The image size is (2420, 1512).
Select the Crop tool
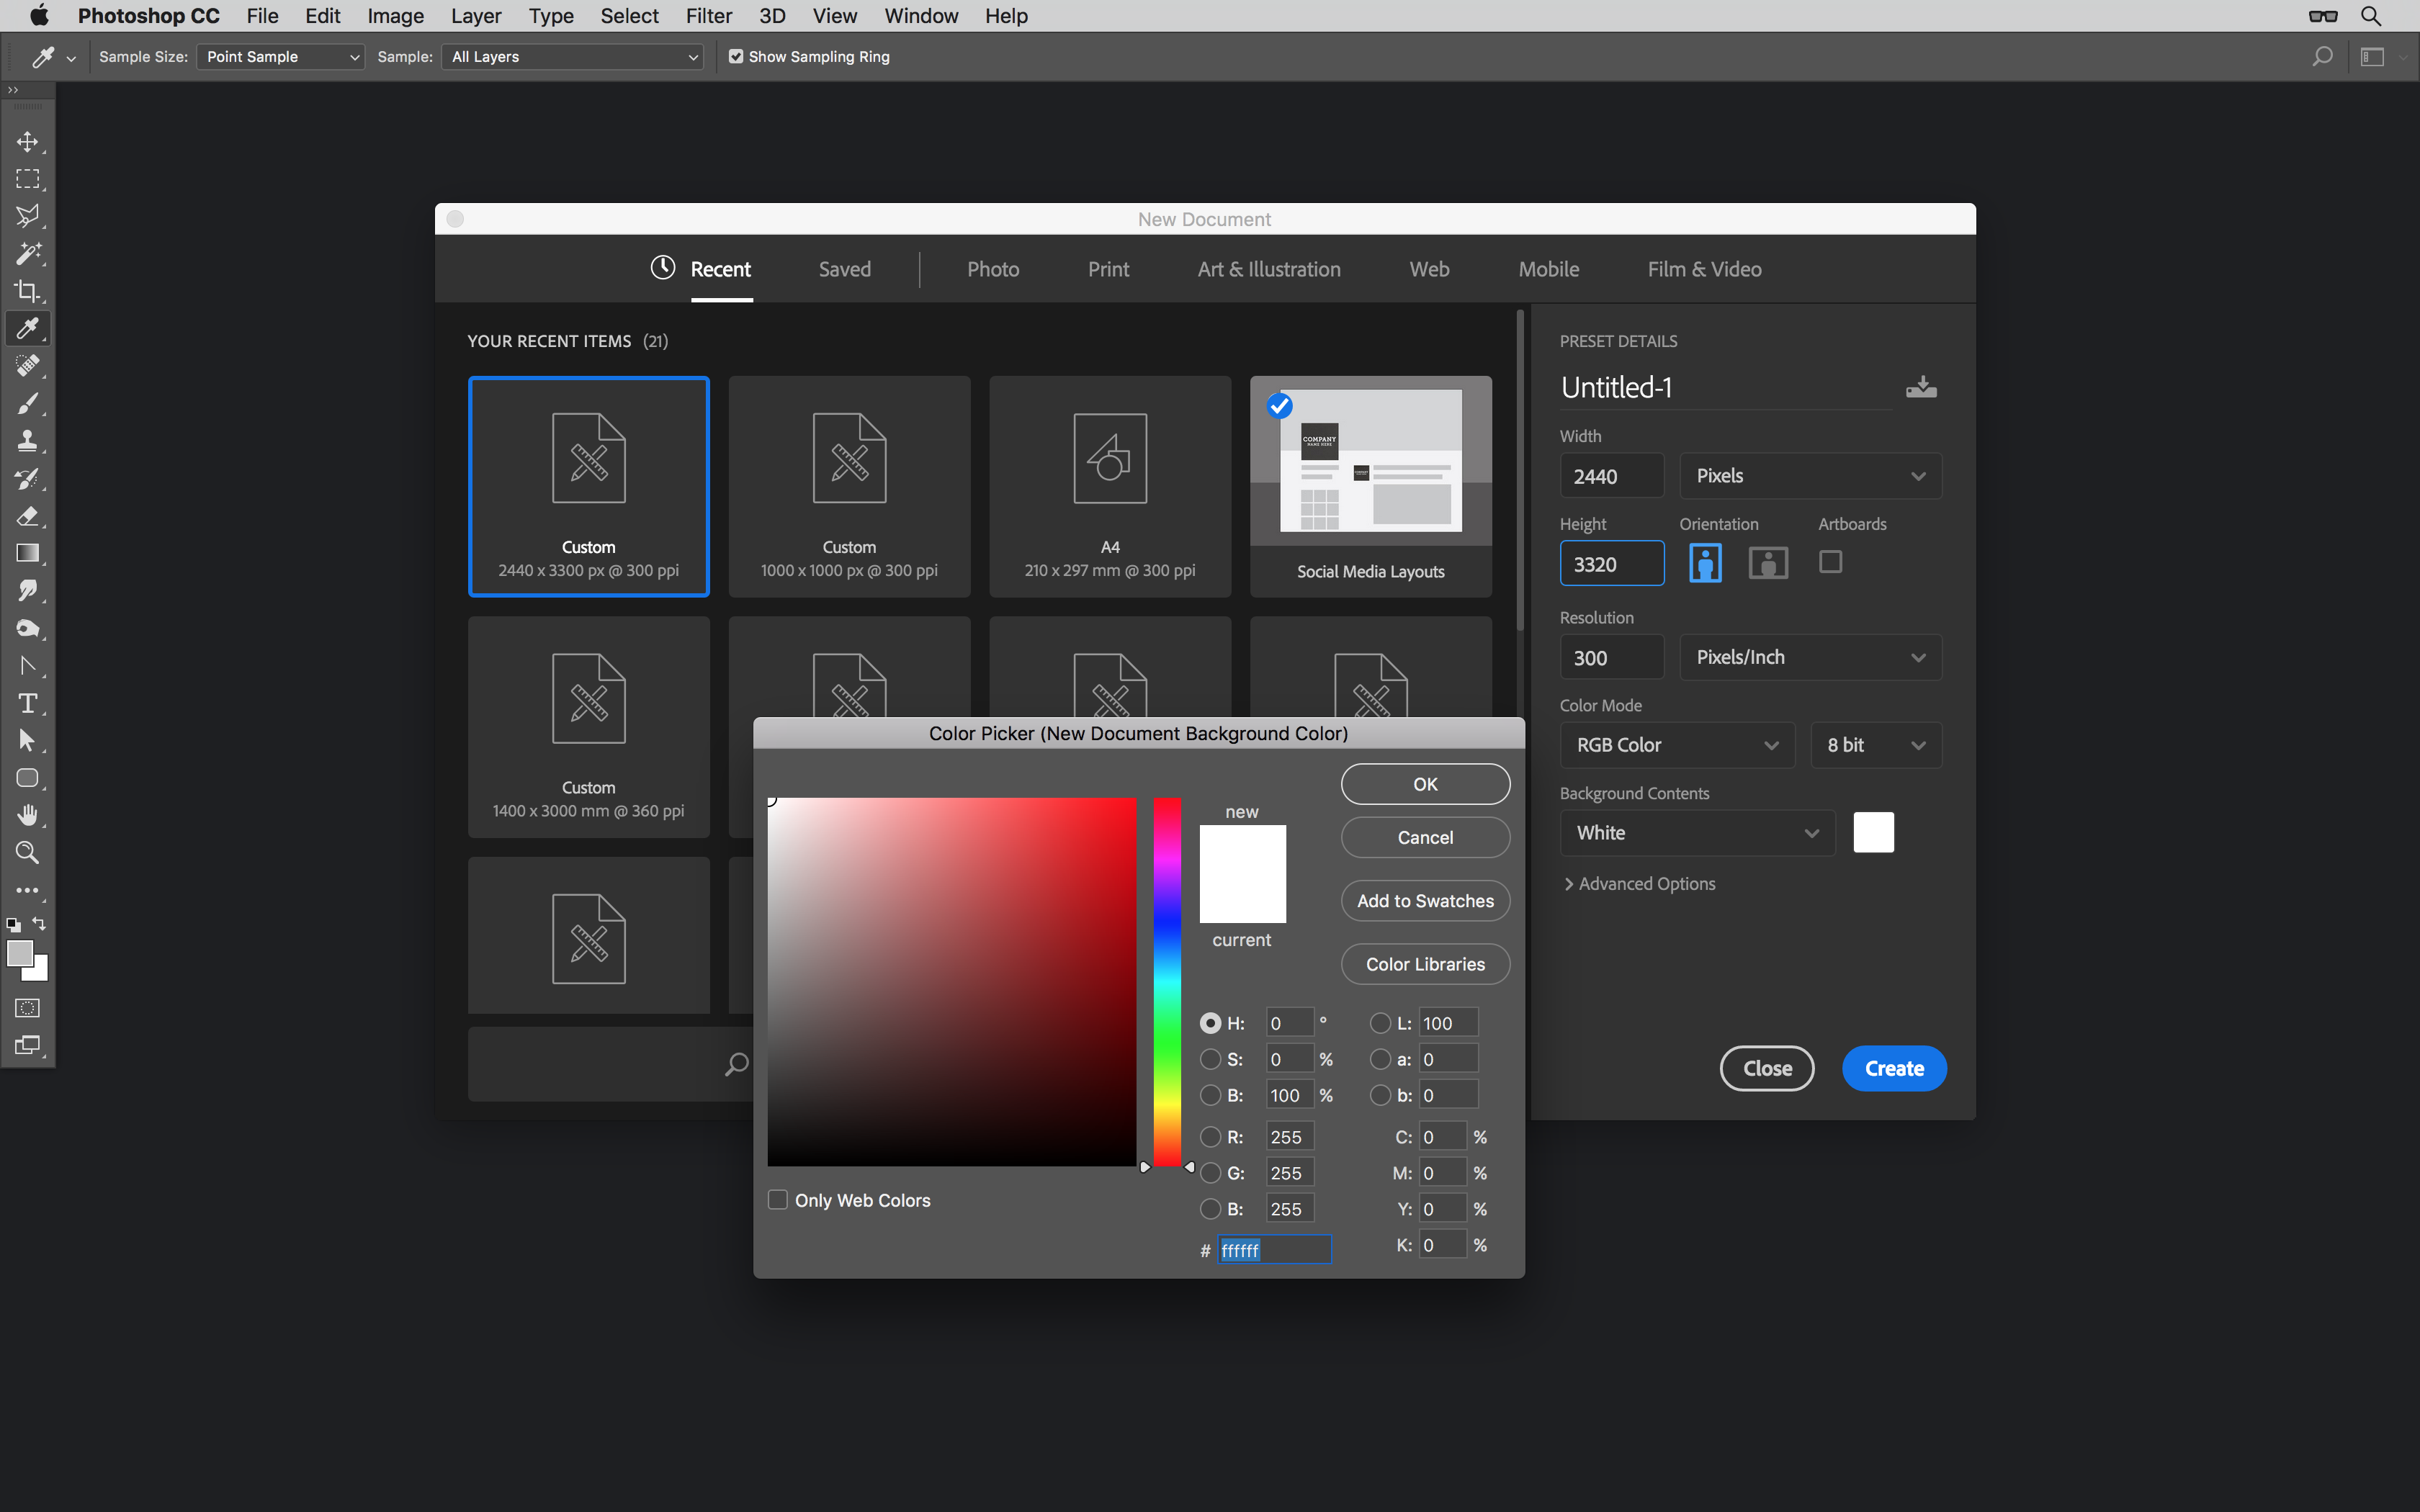27,291
